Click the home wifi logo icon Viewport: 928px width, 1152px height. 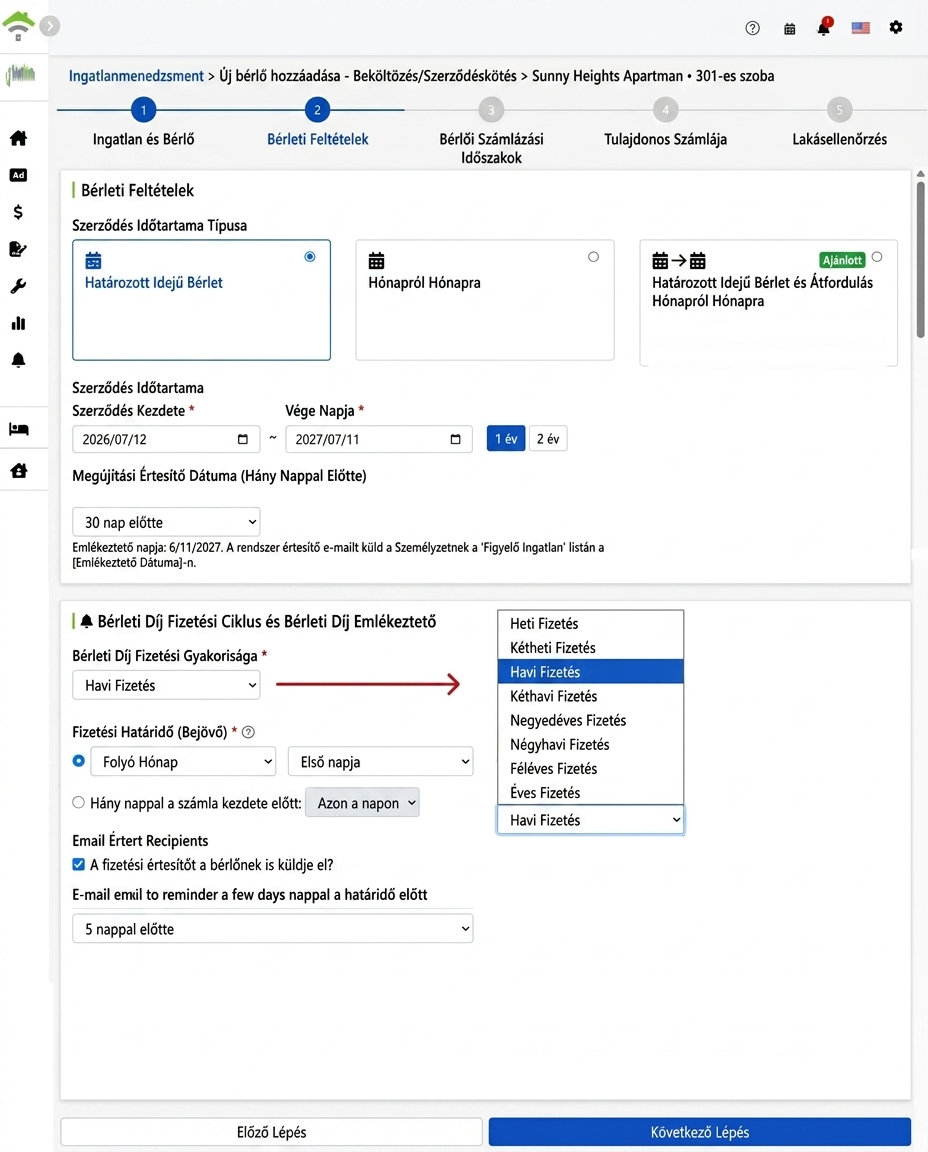tap(18, 26)
